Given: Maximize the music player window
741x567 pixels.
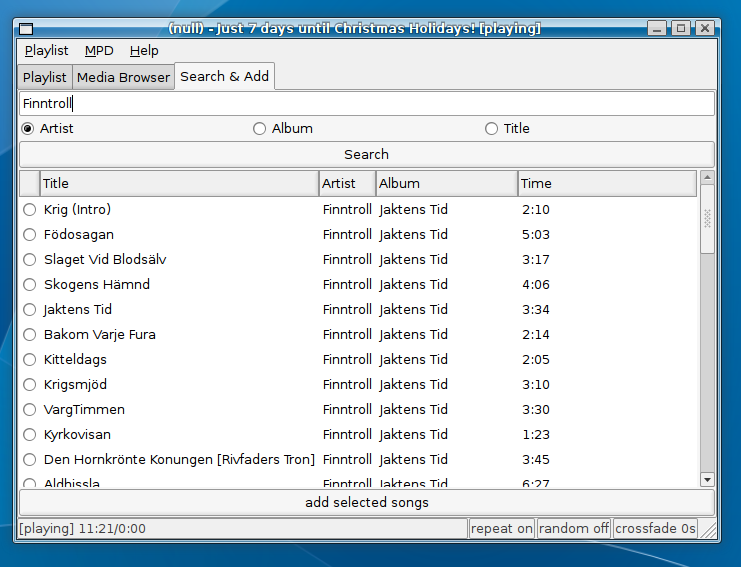Looking at the screenshot, I should pyautogui.click(x=681, y=28).
